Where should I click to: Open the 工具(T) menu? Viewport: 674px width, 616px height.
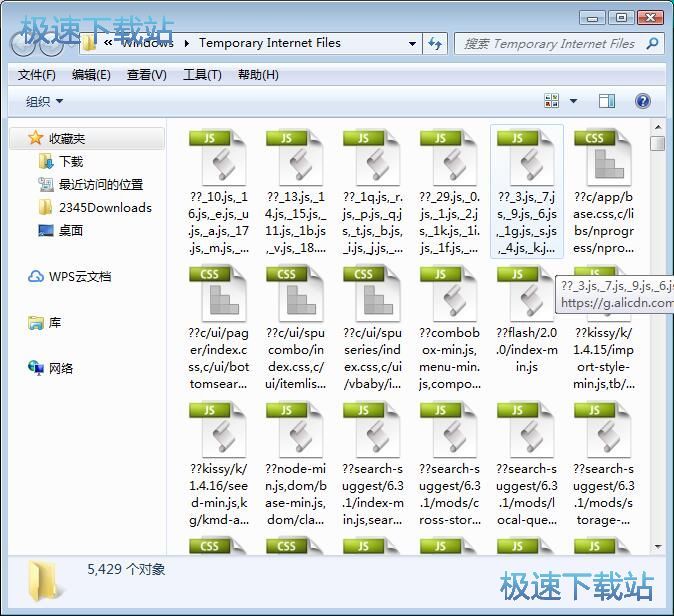202,75
